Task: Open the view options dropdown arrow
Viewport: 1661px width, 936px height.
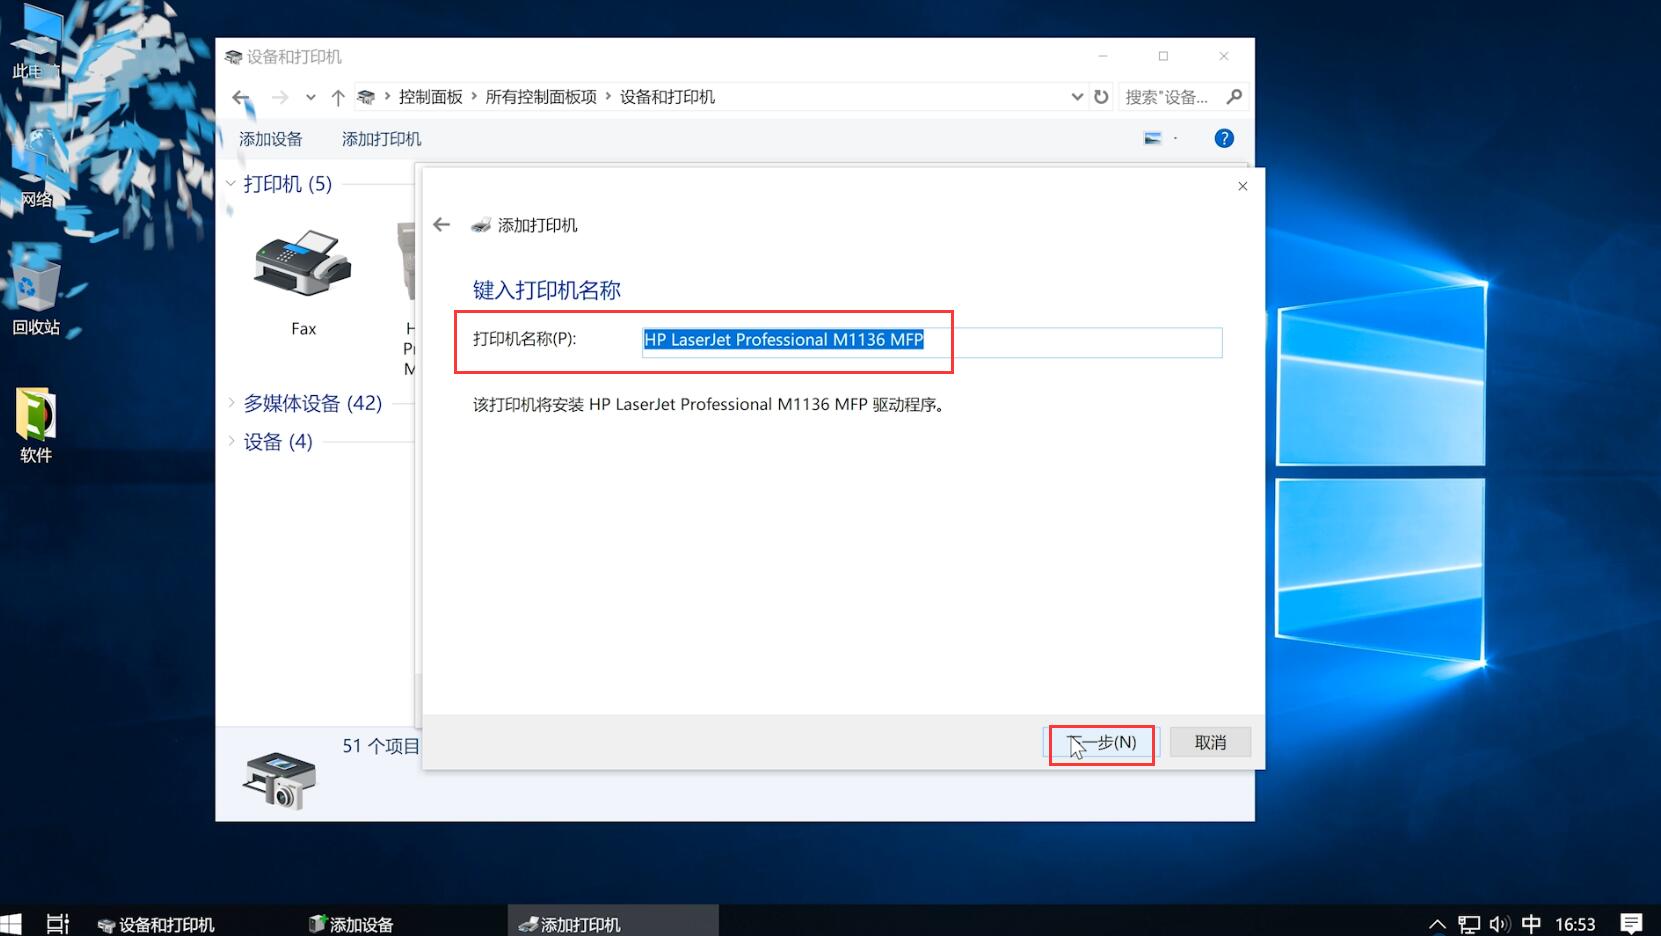Action: point(1176,138)
